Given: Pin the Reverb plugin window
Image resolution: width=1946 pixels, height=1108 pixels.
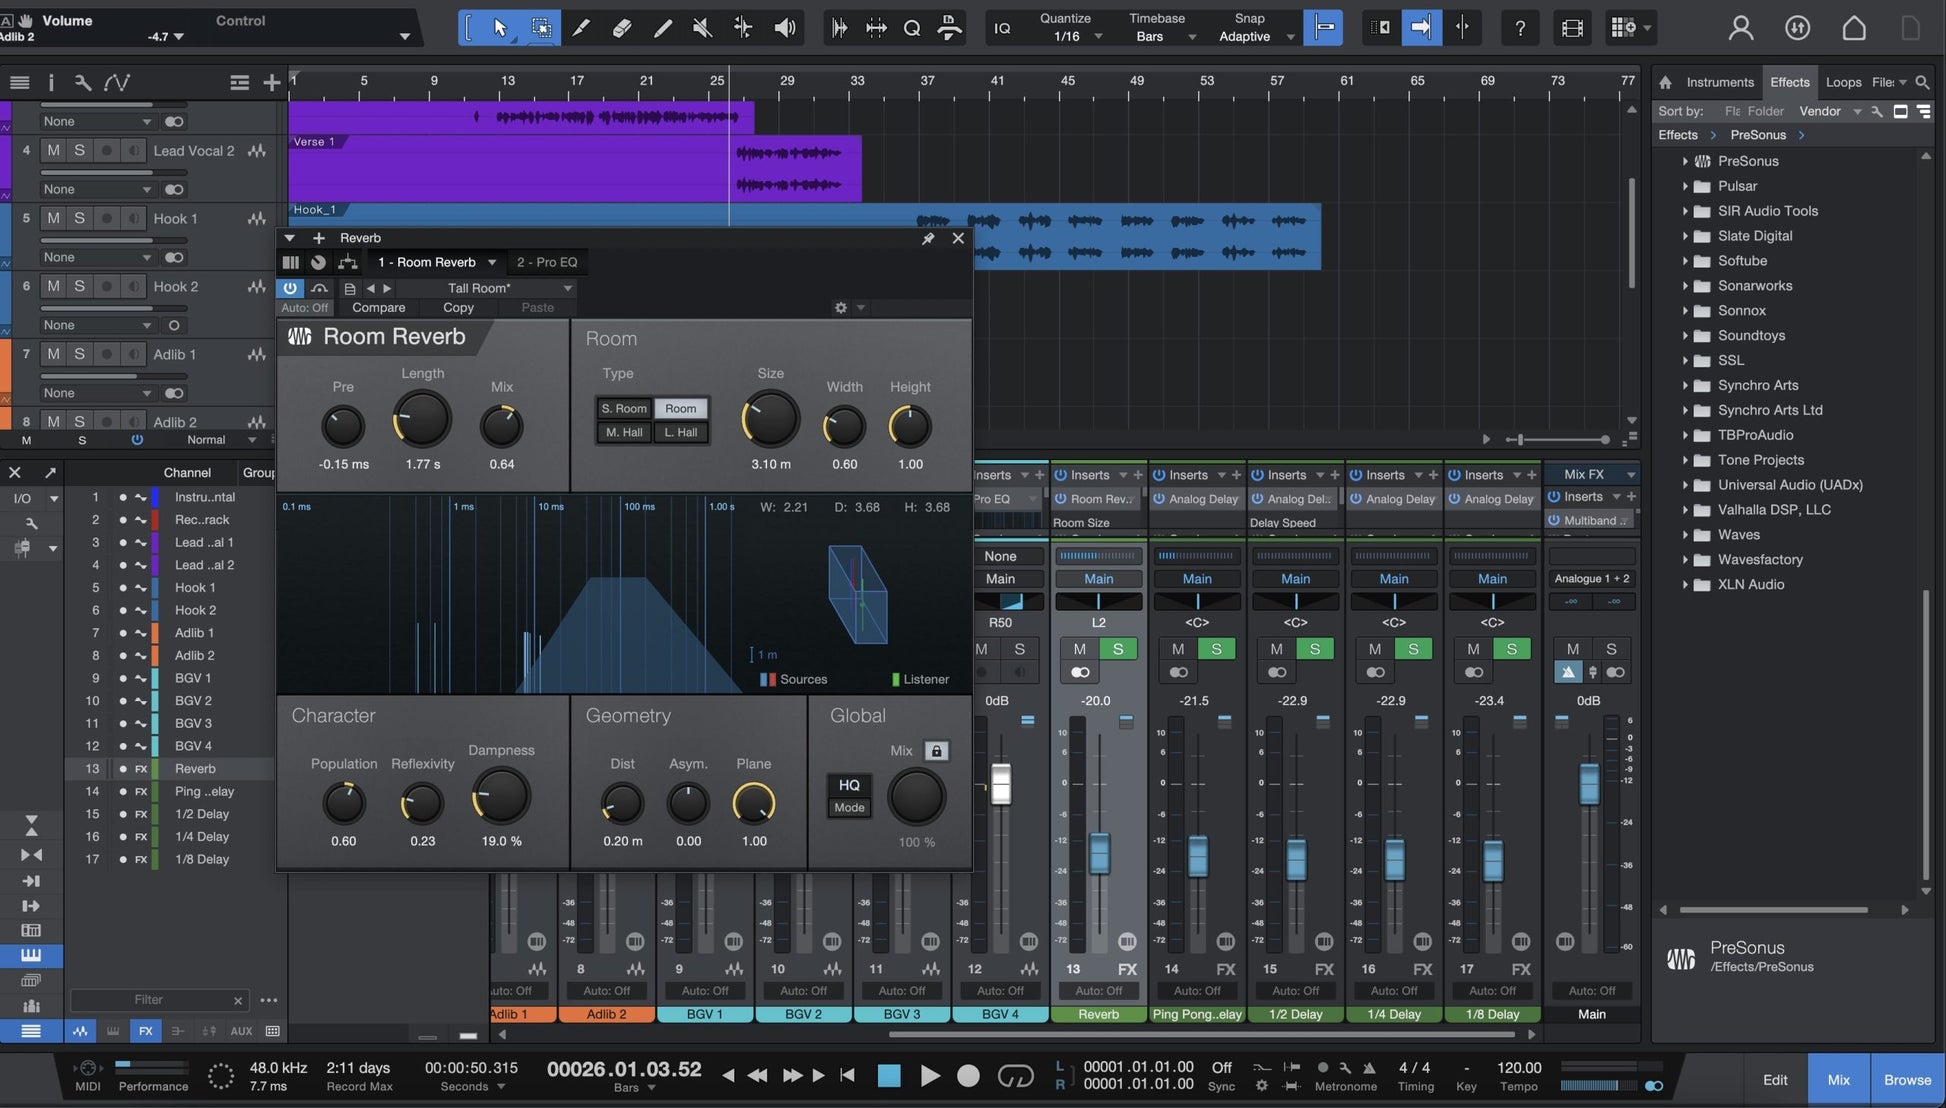Looking at the screenshot, I should 928,238.
